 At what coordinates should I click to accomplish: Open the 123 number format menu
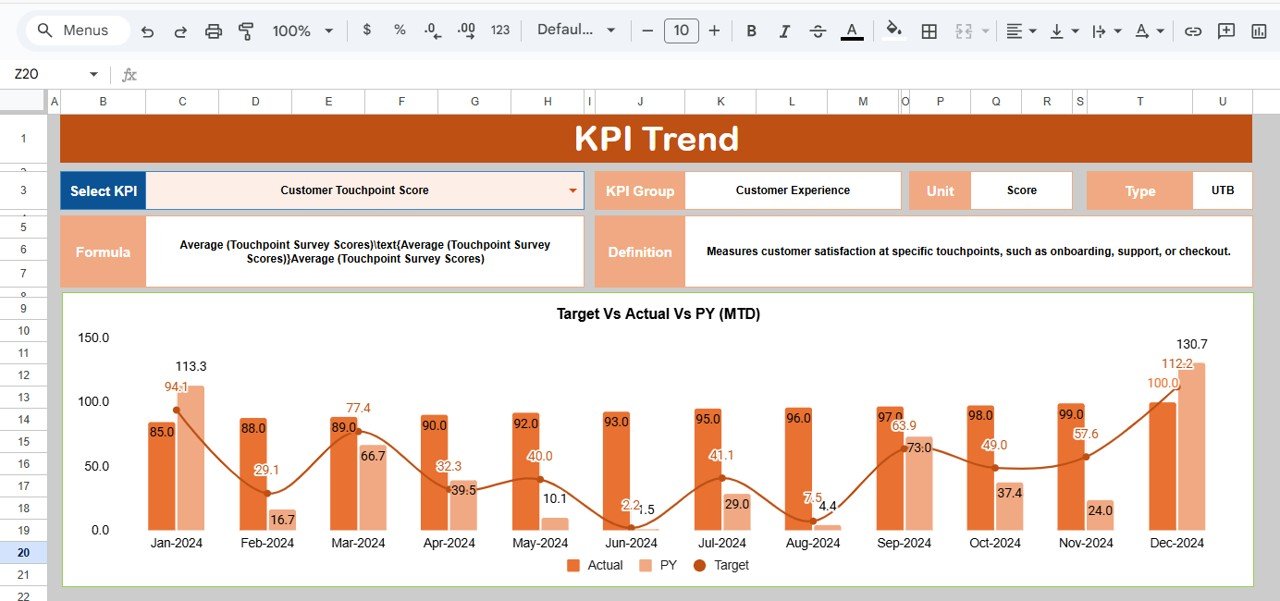coord(499,31)
